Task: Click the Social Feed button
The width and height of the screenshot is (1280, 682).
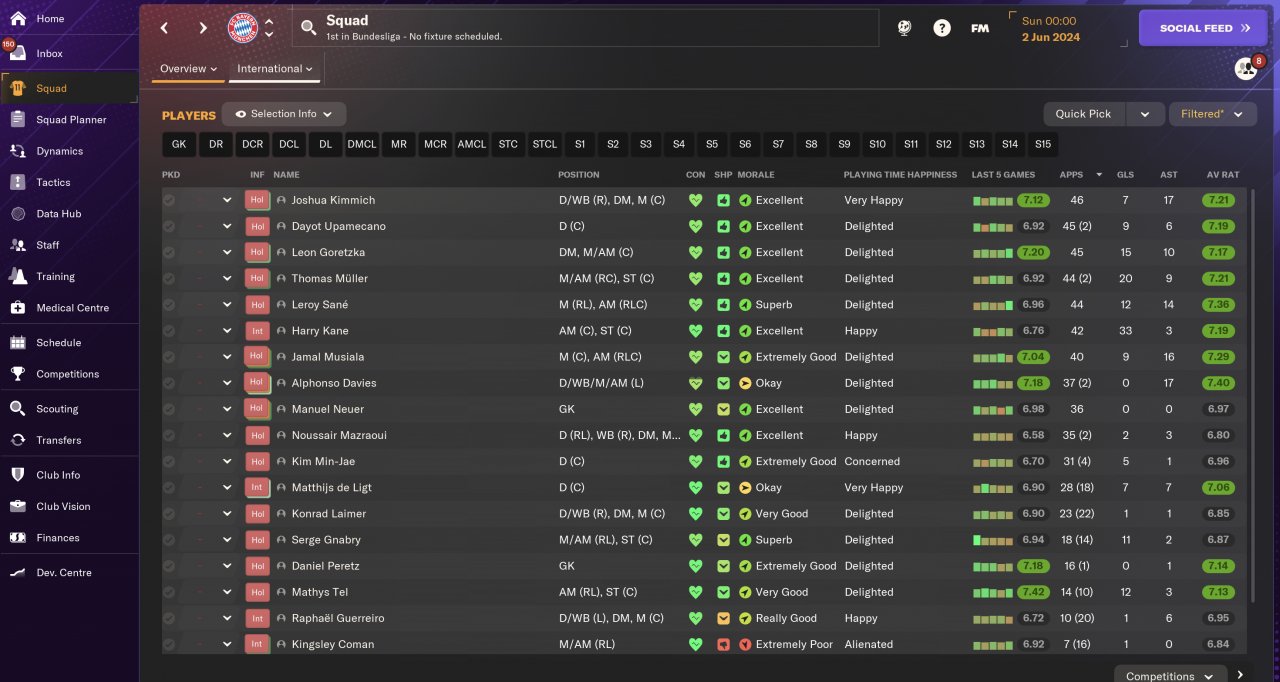Action: coord(1203,28)
